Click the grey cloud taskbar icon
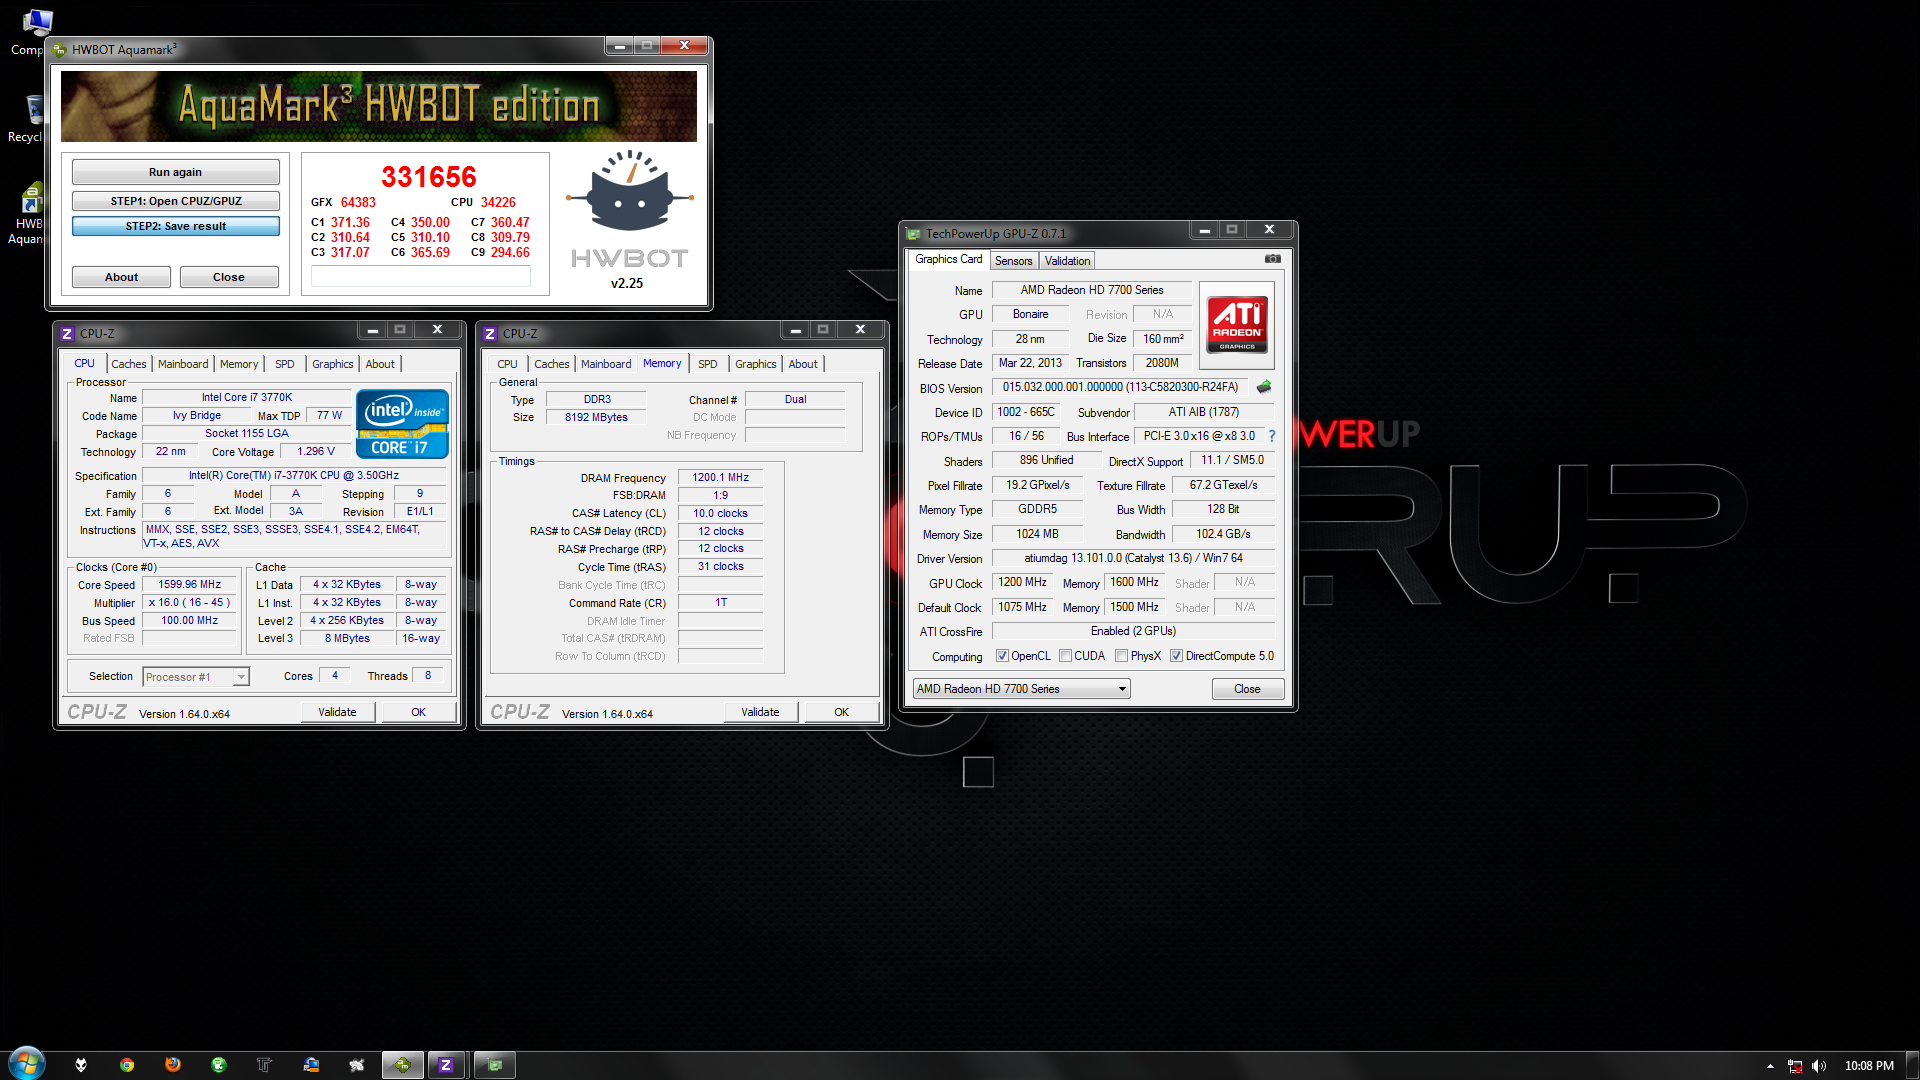The height and width of the screenshot is (1080, 1920). (x=357, y=1065)
